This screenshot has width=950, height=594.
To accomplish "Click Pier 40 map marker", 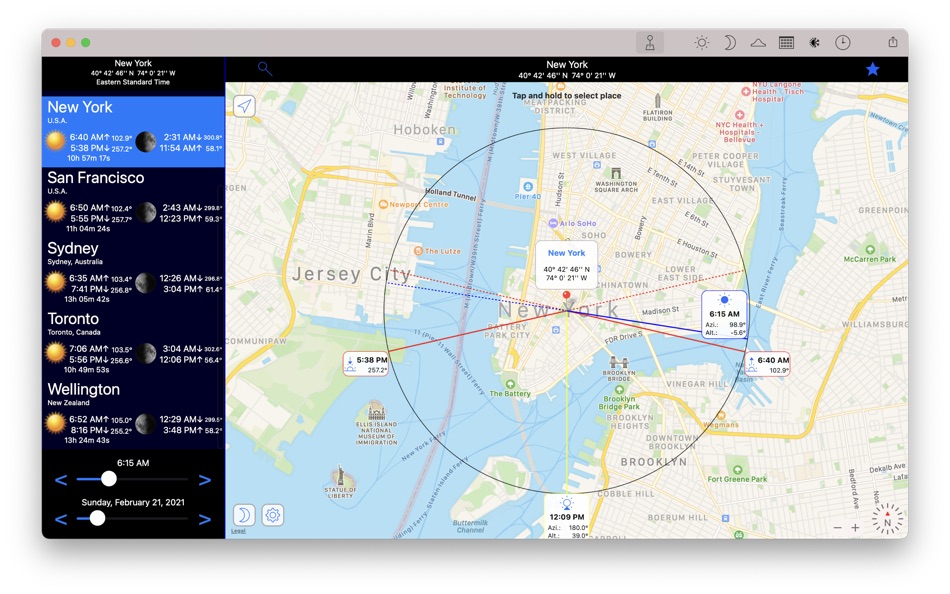I will [x=528, y=187].
